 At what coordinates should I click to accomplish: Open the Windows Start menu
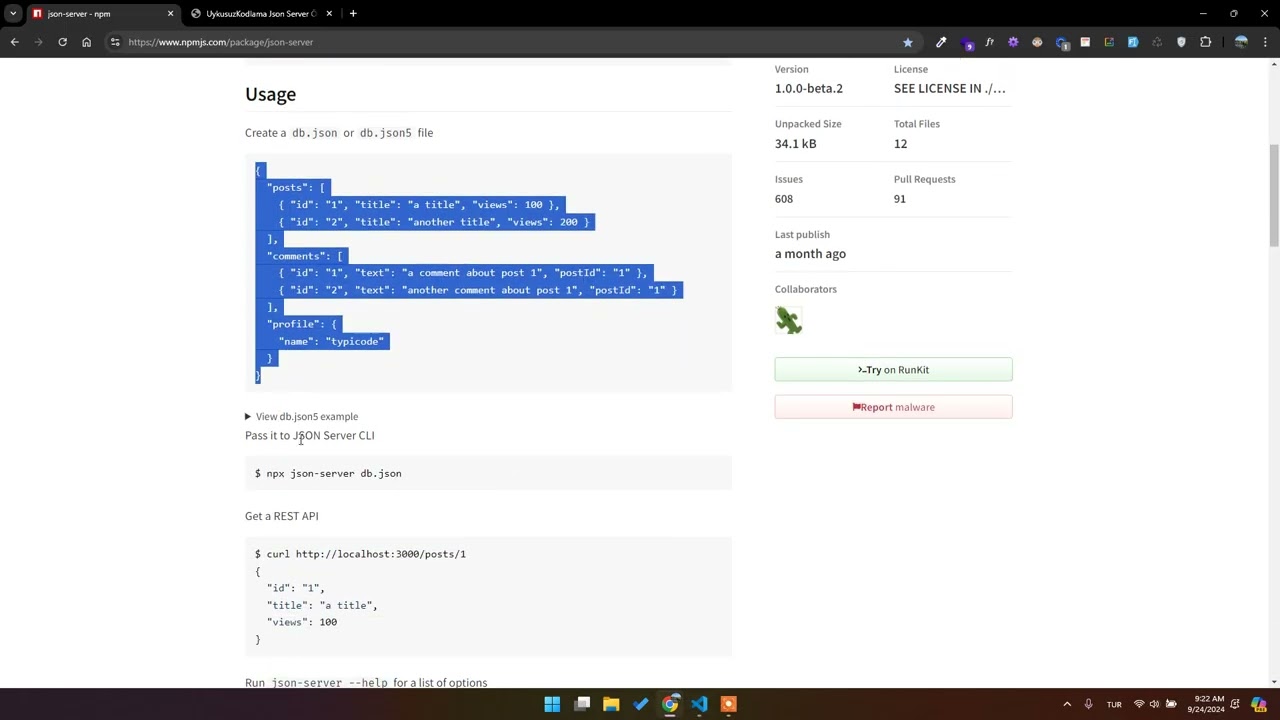point(552,704)
